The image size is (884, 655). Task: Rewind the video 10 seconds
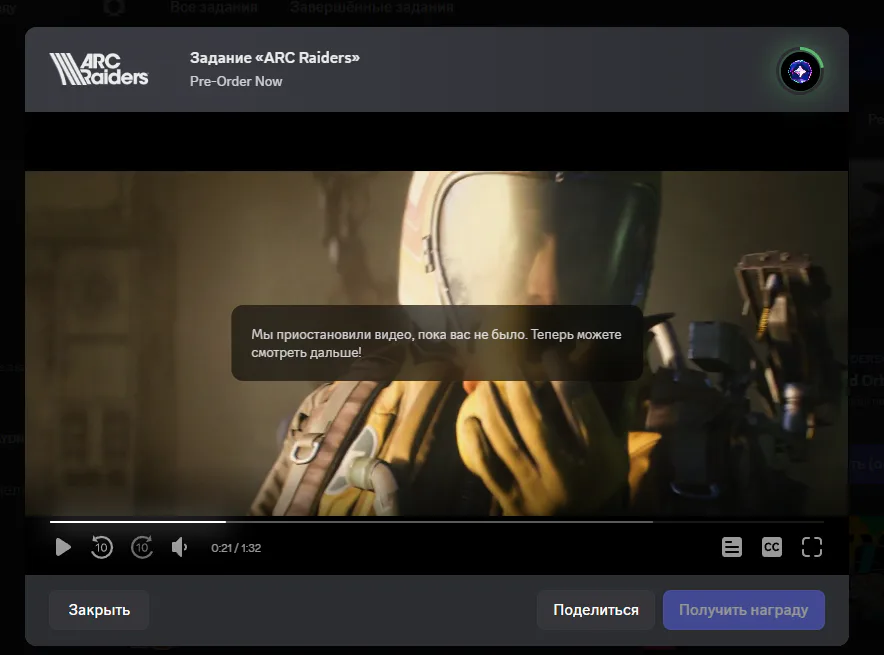[x=101, y=547]
